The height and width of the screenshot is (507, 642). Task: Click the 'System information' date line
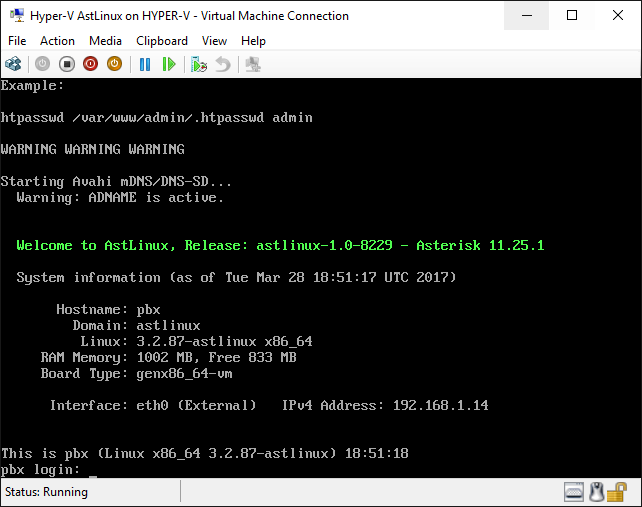pos(236,277)
